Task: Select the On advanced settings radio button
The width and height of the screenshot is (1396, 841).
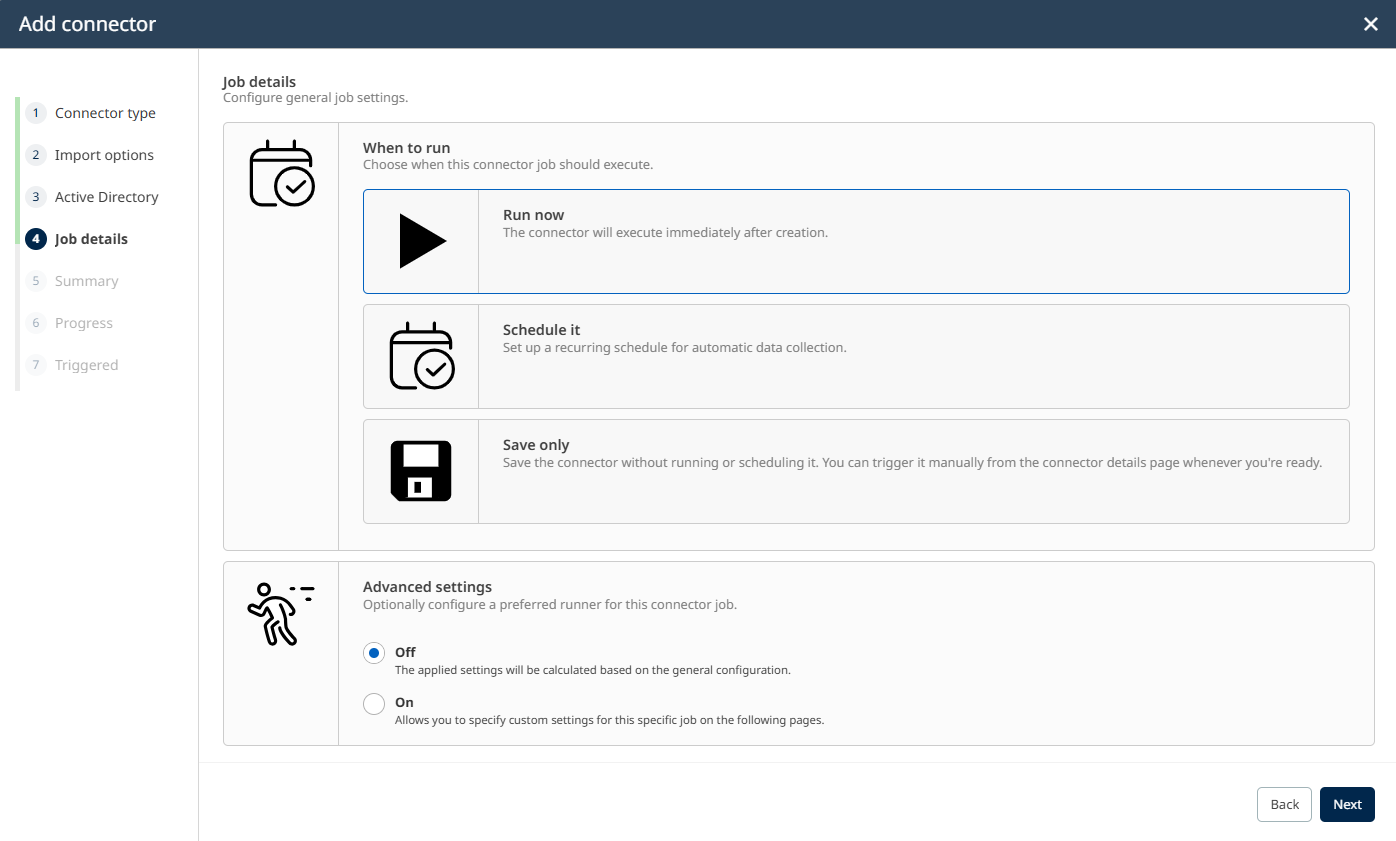Action: click(374, 704)
